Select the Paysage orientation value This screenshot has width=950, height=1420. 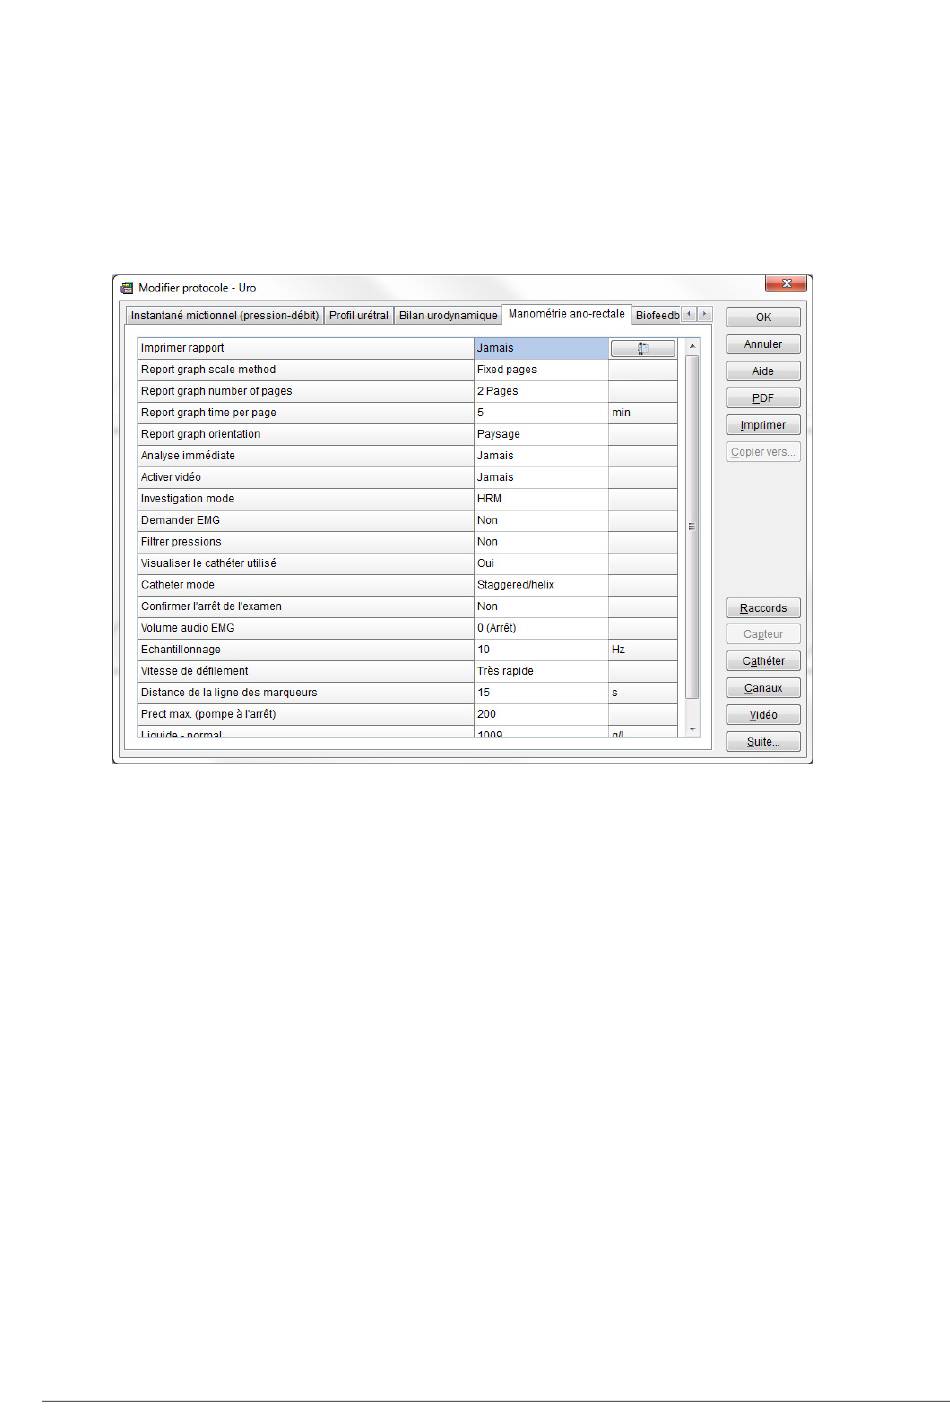pyautogui.click(x=541, y=434)
